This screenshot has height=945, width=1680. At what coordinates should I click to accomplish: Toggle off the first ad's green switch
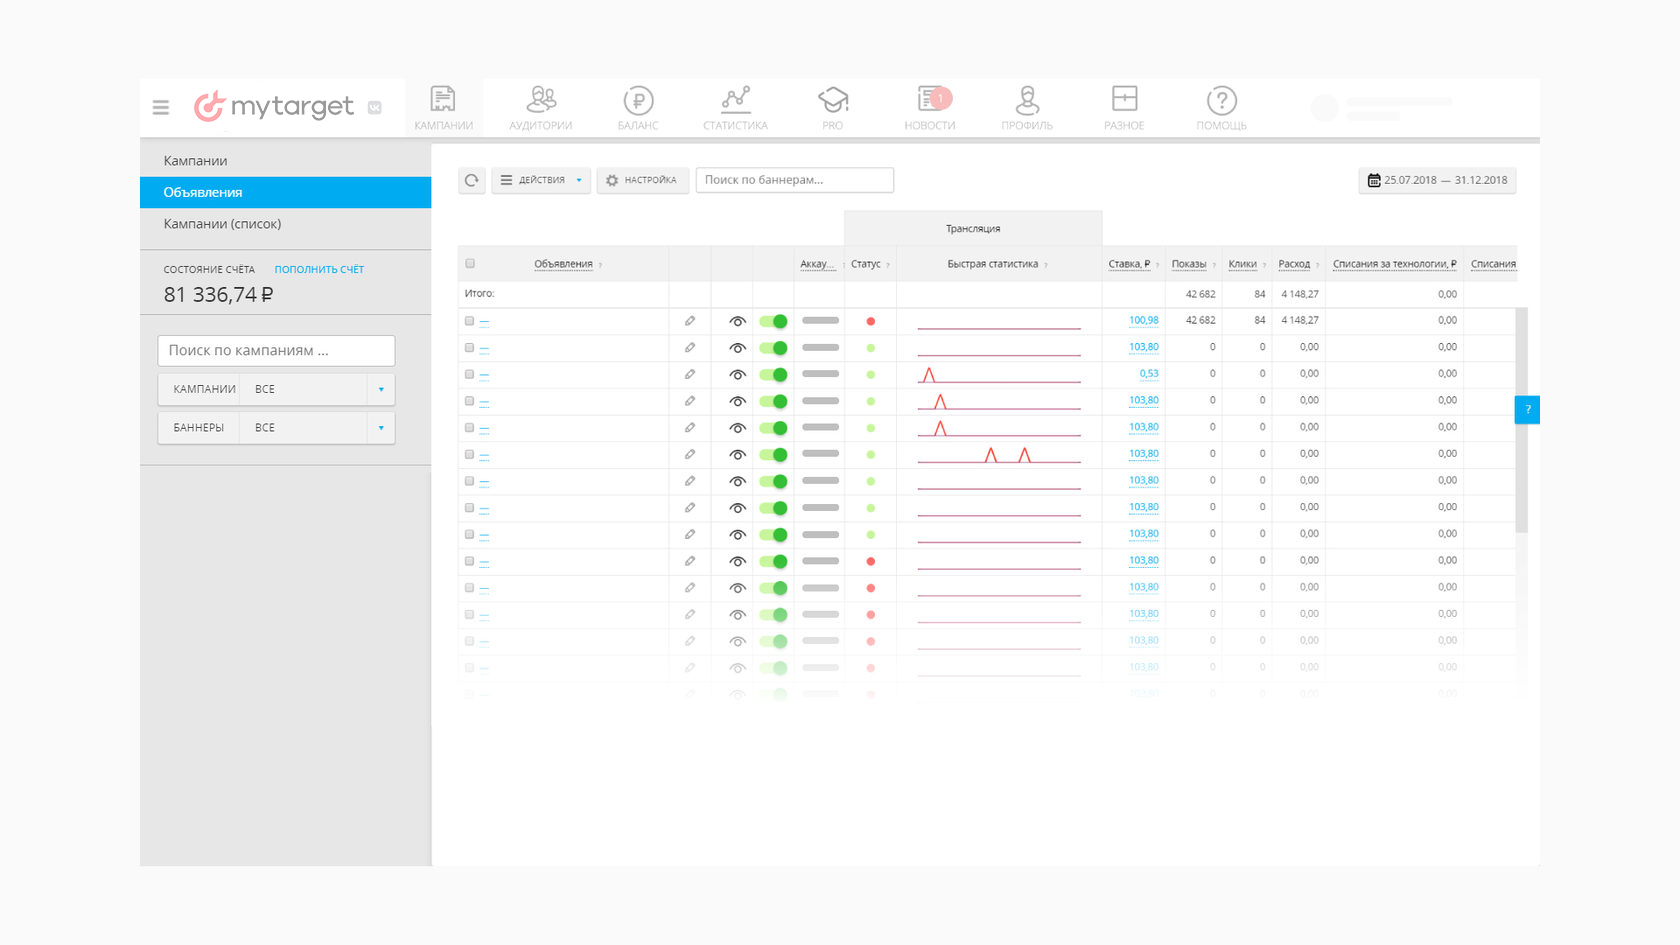(x=773, y=321)
